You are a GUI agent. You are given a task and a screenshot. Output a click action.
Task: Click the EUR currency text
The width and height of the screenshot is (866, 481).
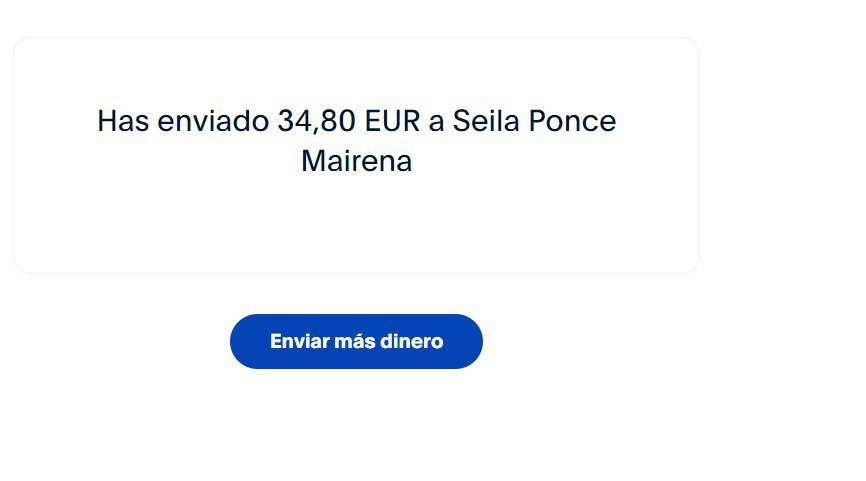tap(393, 121)
